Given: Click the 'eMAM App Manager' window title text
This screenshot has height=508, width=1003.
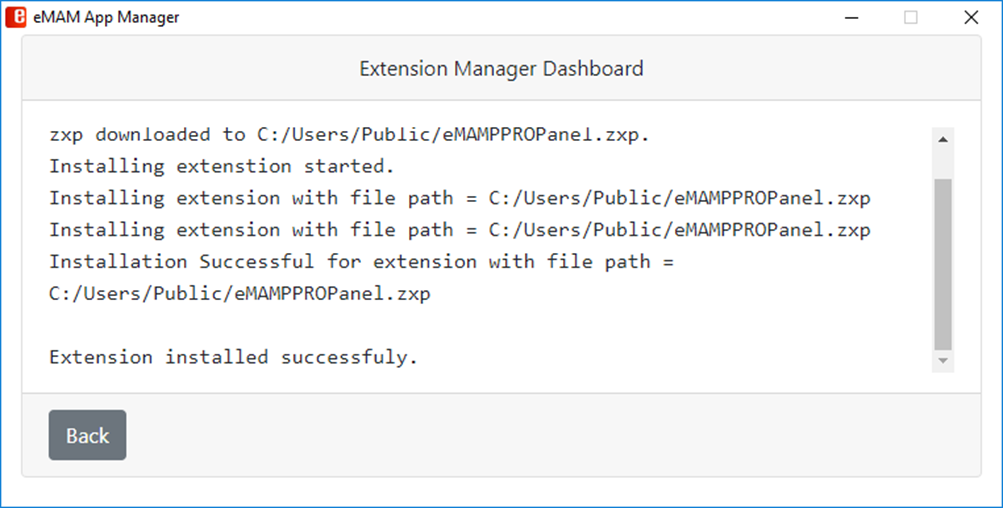Looking at the screenshot, I should 106,17.
